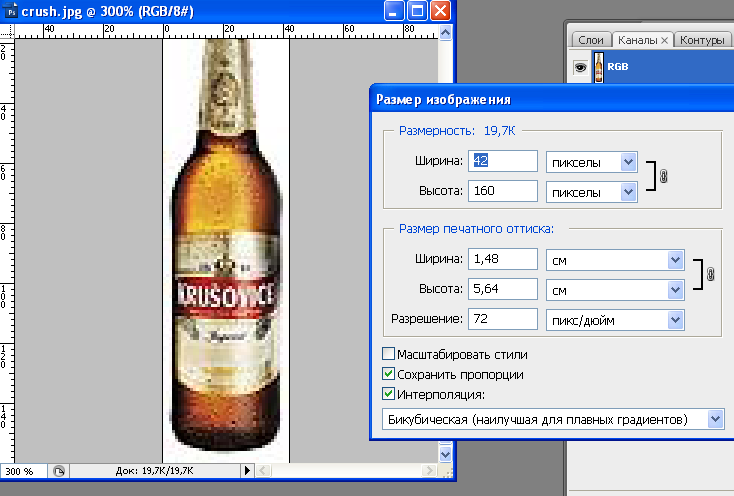The image size is (734, 496).
Task: Uncheck Интерполяция checkbox
Action: (388, 394)
